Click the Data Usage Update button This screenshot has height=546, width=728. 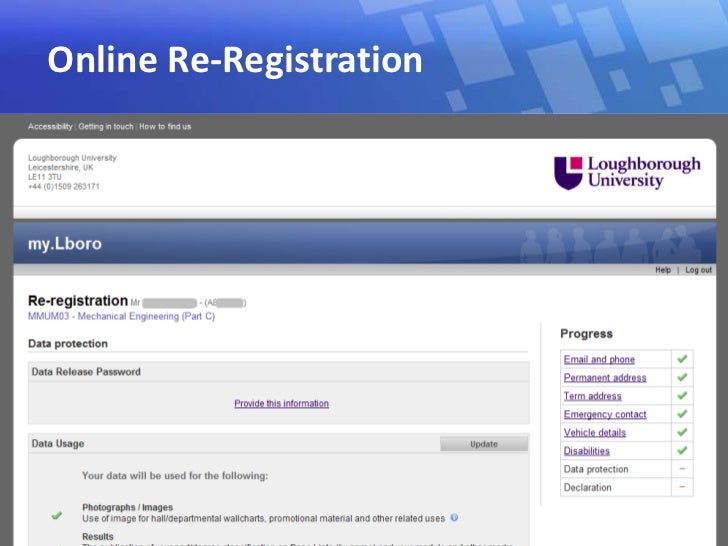tap(484, 444)
